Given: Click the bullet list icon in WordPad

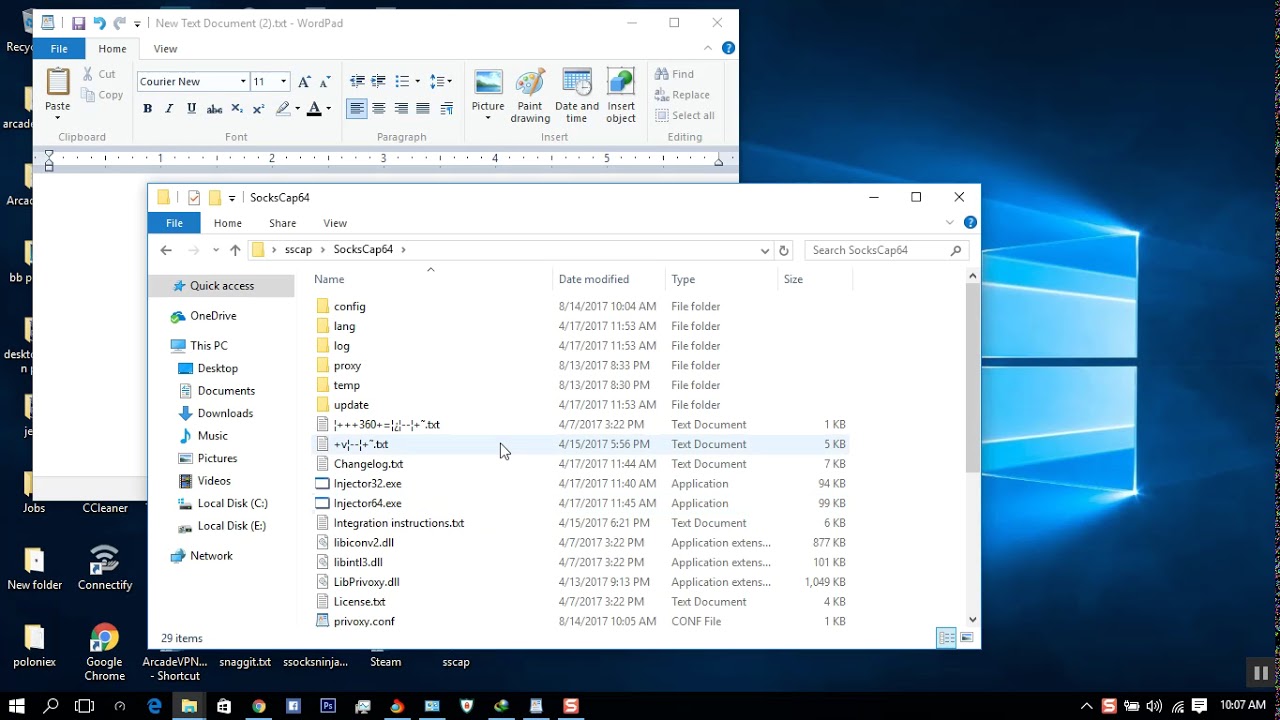Looking at the screenshot, I should coord(402,81).
